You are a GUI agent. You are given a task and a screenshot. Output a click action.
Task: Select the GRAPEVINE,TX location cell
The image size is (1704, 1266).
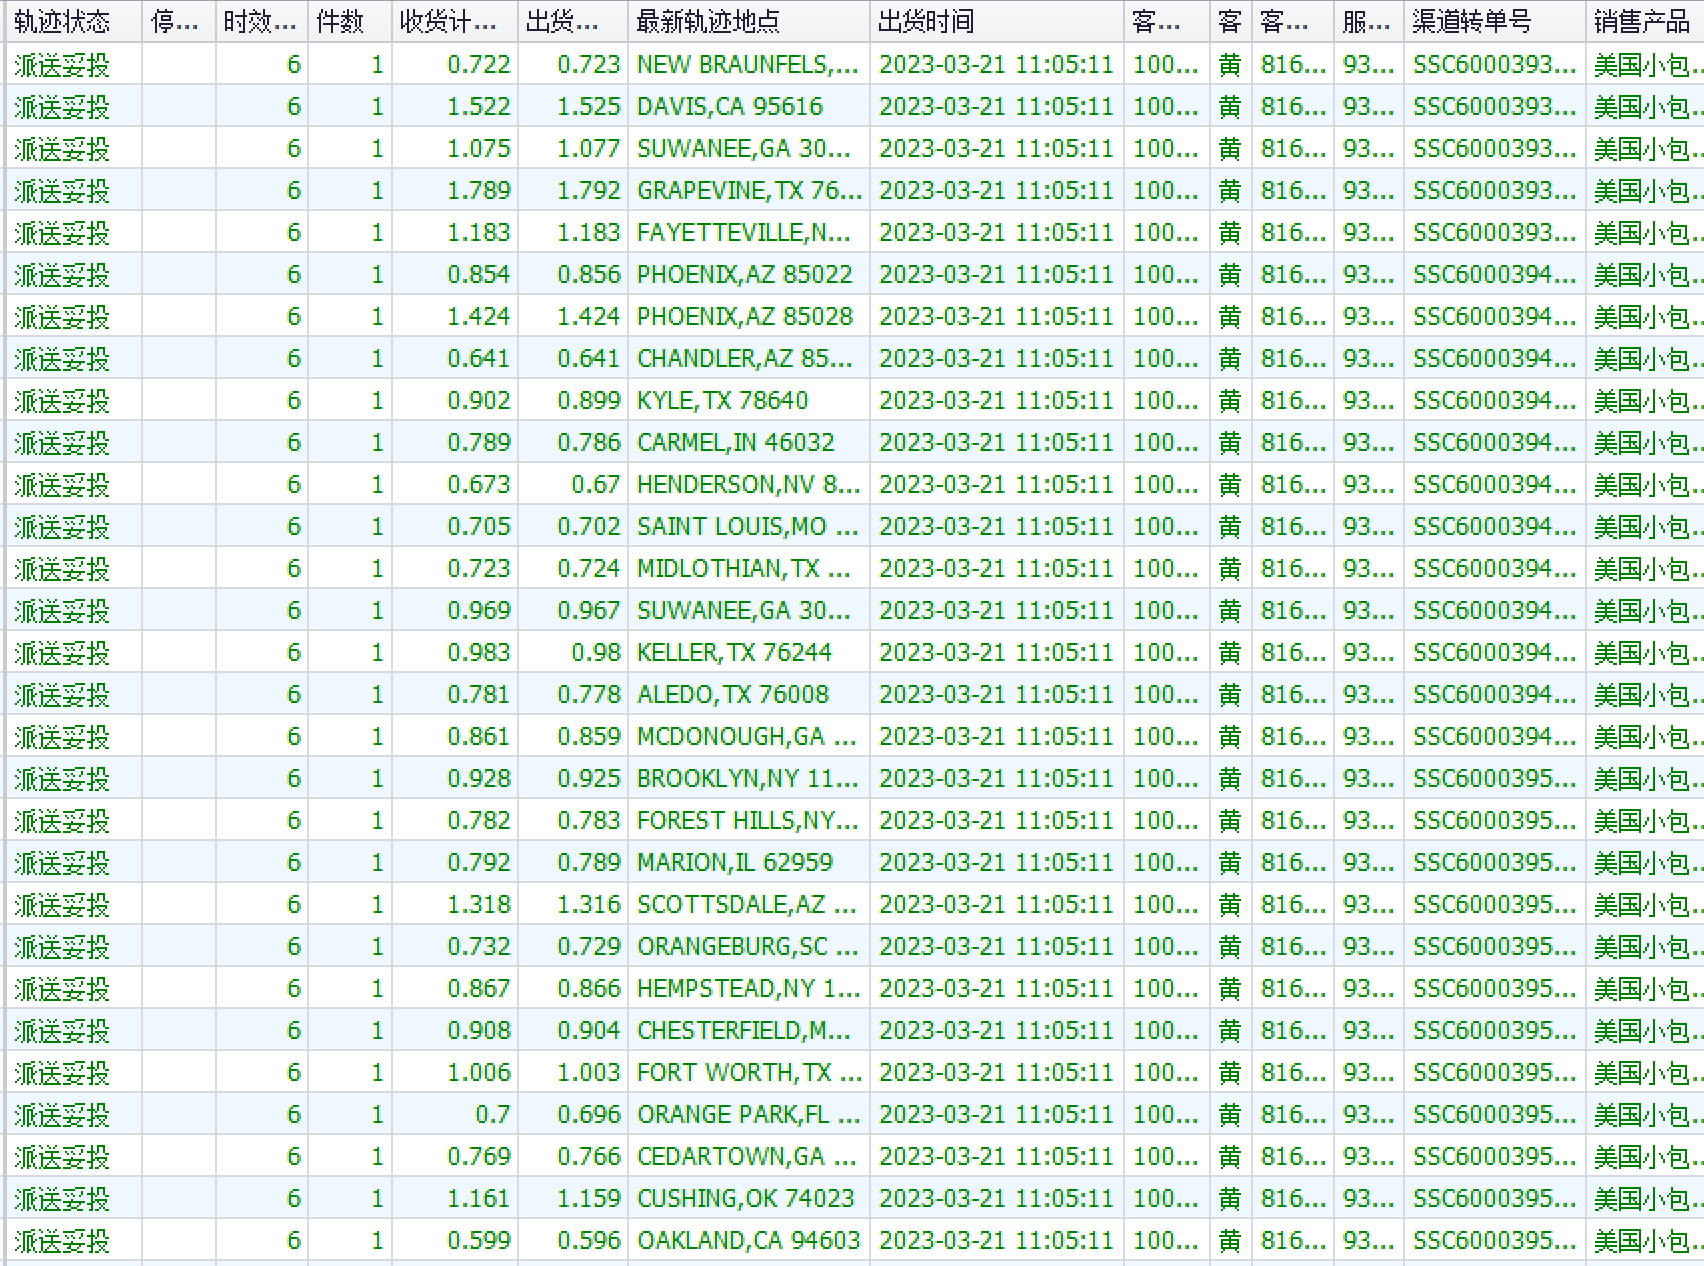pos(749,191)
